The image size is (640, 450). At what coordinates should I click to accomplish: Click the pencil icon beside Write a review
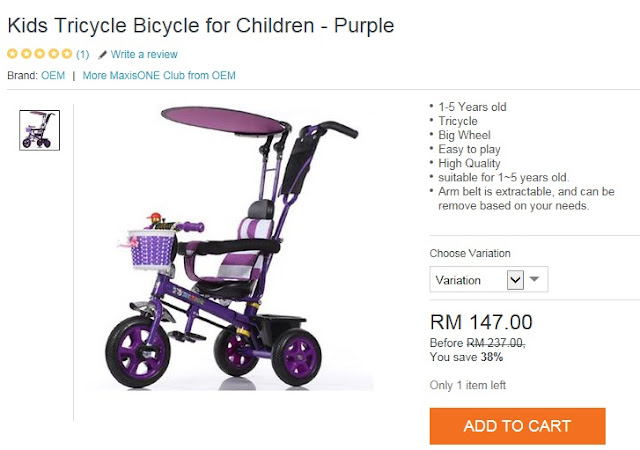(102, 55)
